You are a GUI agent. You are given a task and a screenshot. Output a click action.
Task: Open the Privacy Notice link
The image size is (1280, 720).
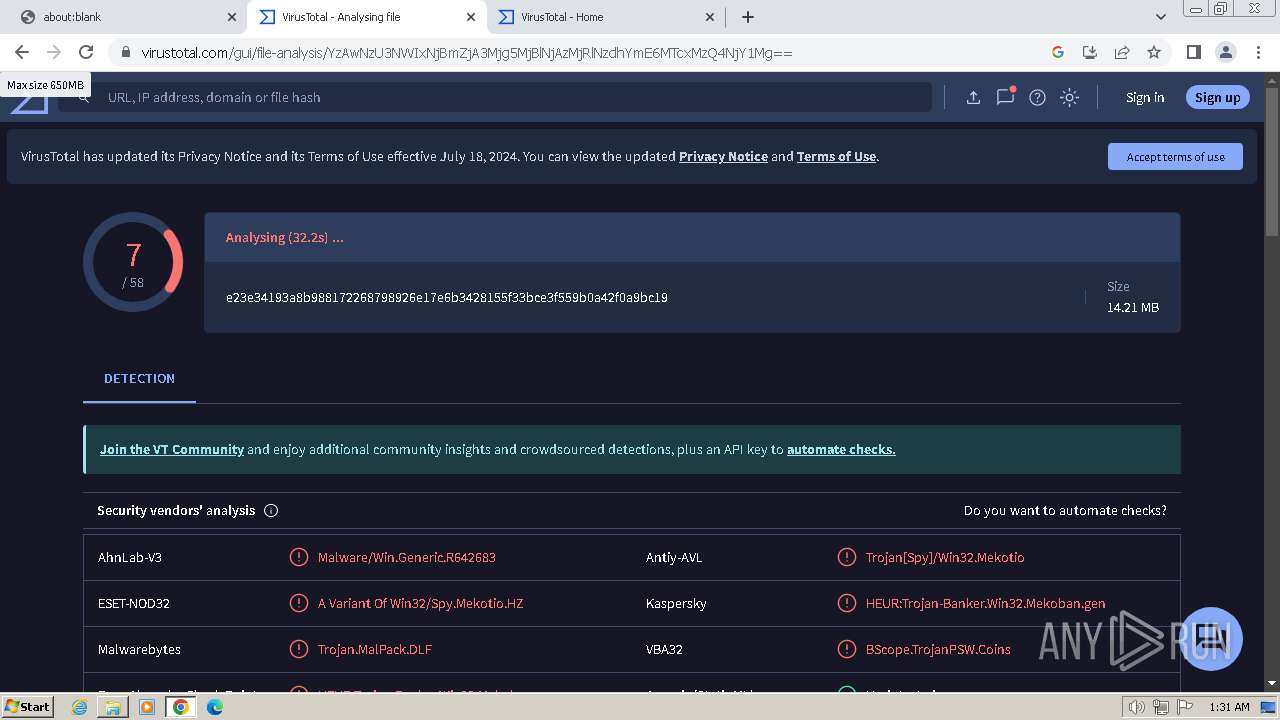[x=723, y=156]
